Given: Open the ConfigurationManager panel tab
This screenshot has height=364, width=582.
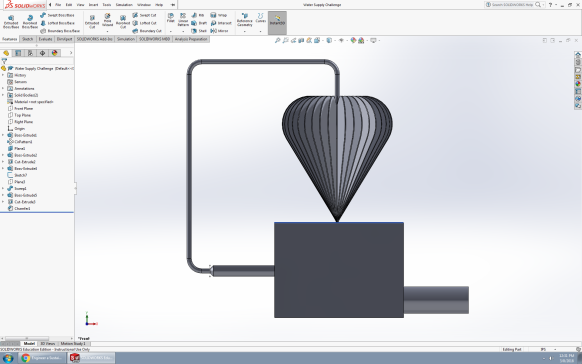Looking at the screenshot, I should pos(30,53).
